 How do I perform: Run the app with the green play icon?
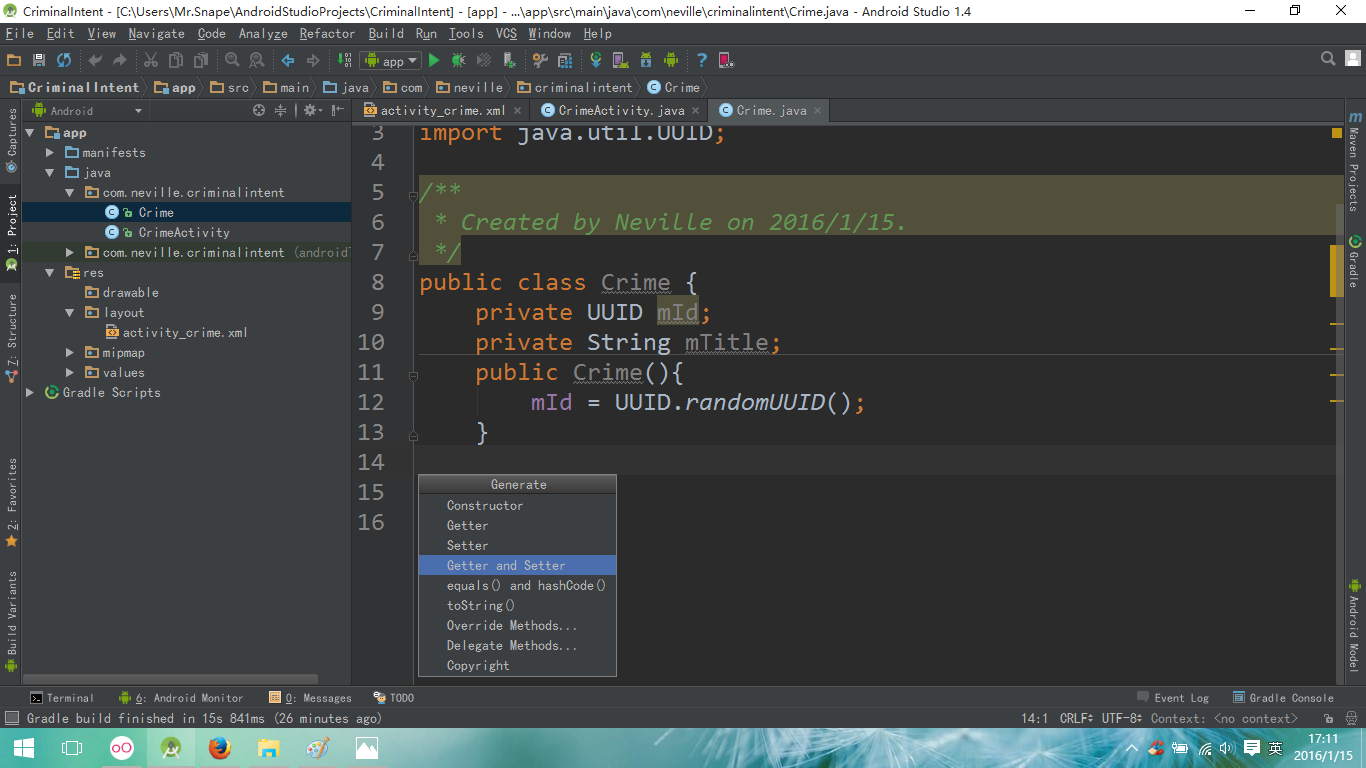pyautogui.click(x=434, y=60)
